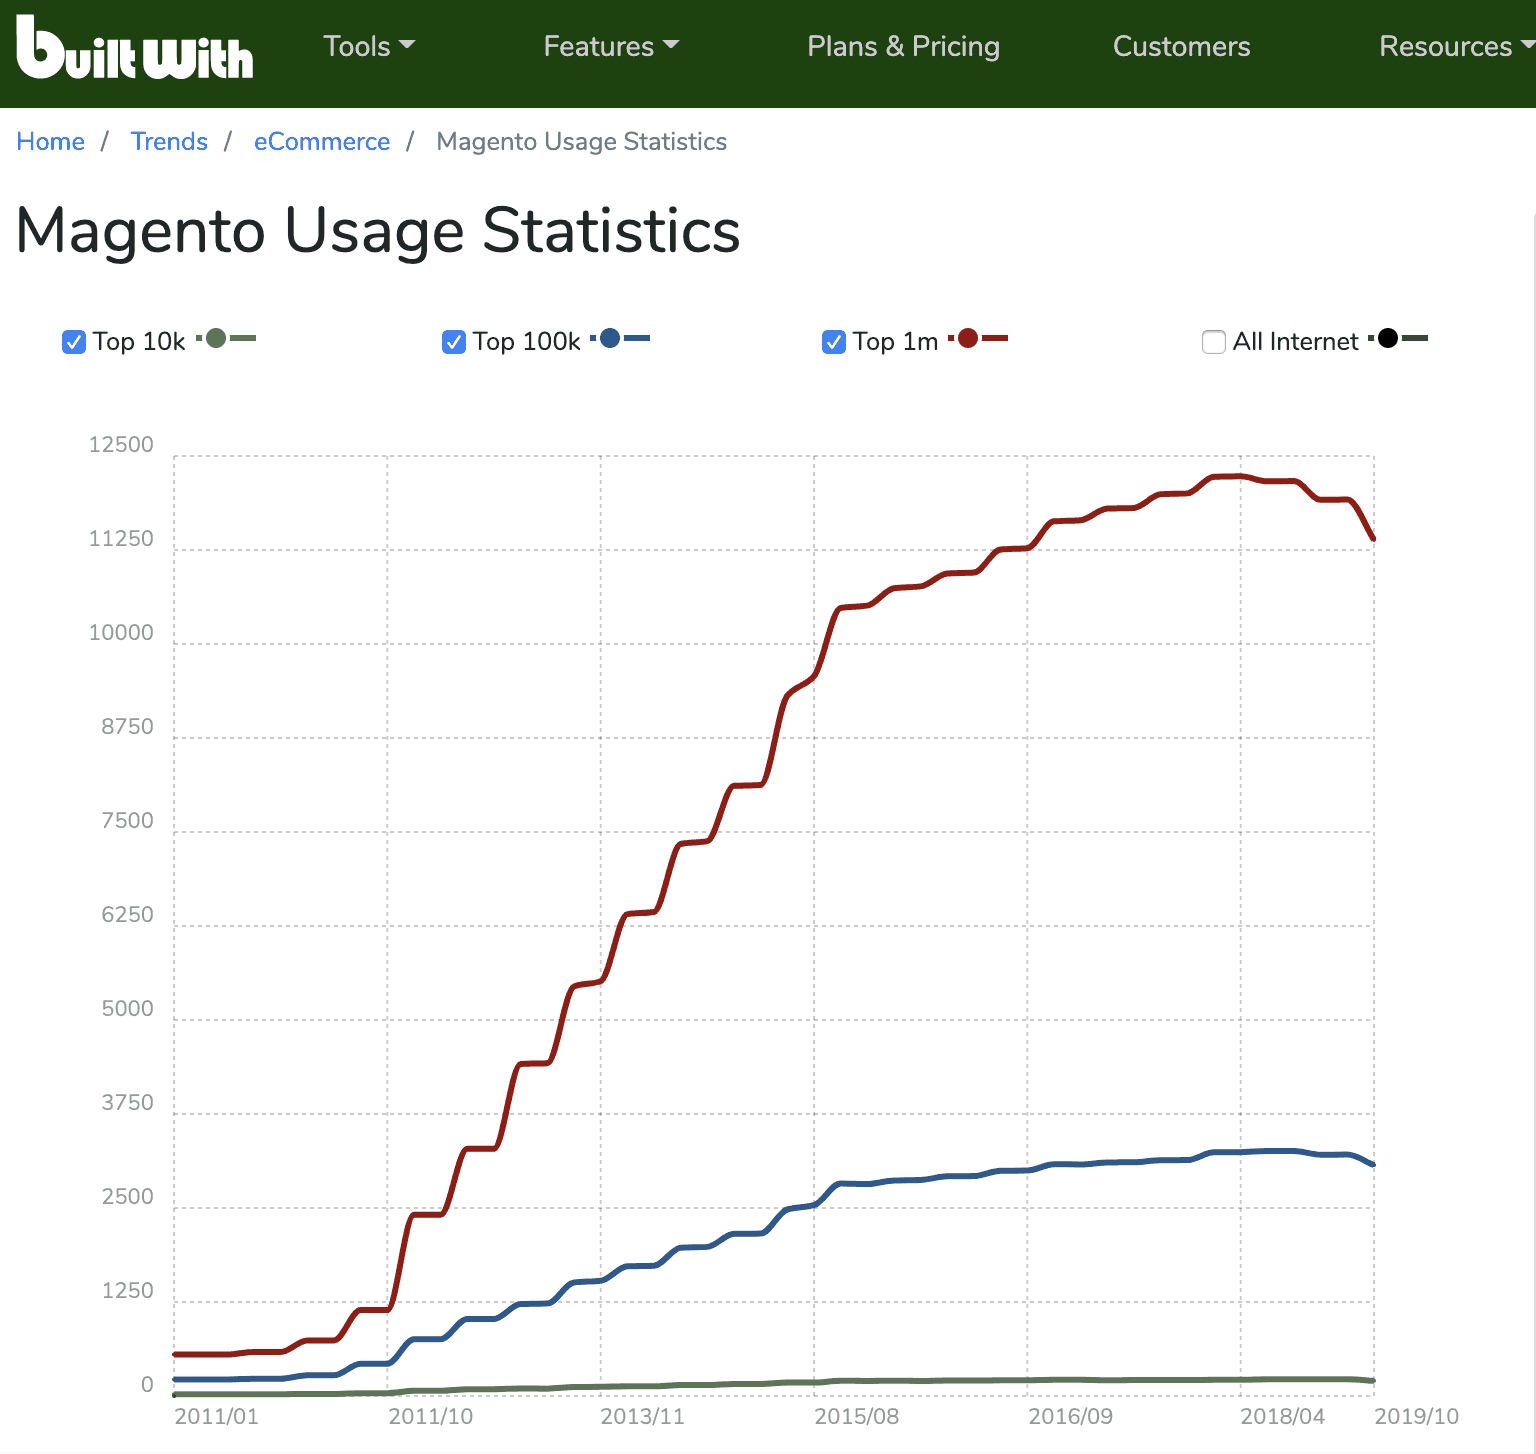Click the 3750 y-axis label
Image resolution: width=1536 pixels, height=1454 pixels.
point(127,1103)
